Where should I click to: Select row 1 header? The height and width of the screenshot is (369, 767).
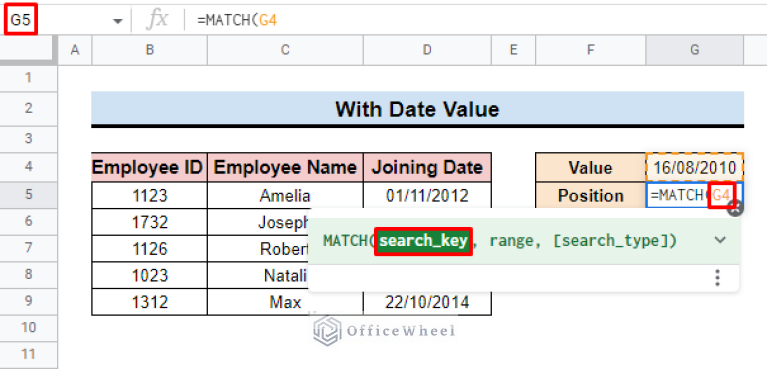(29, 78)
